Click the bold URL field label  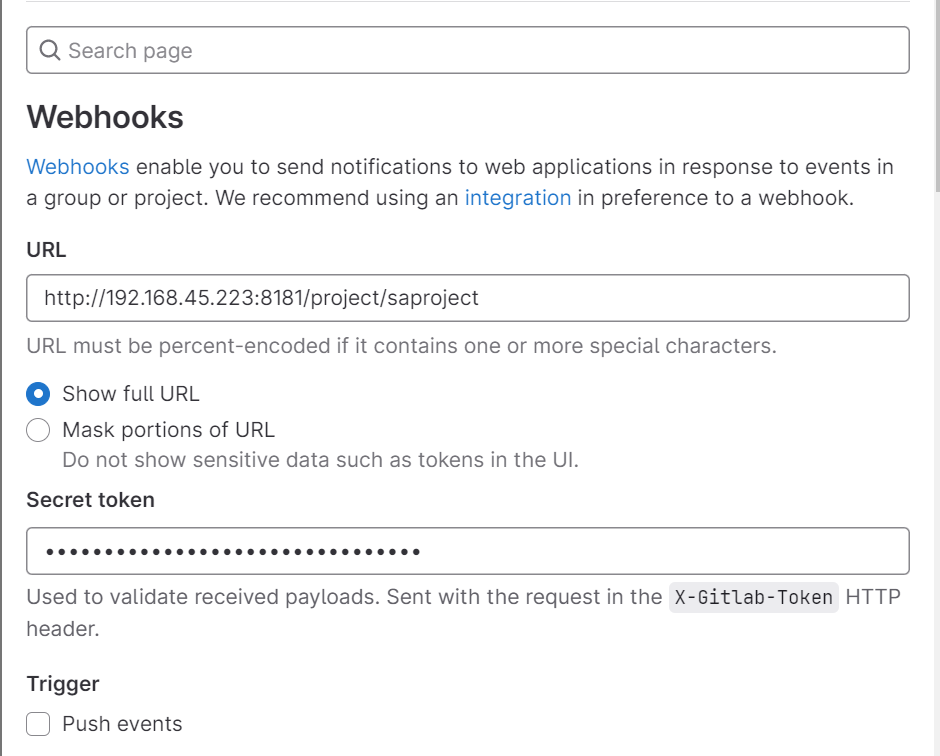(46, 250)
